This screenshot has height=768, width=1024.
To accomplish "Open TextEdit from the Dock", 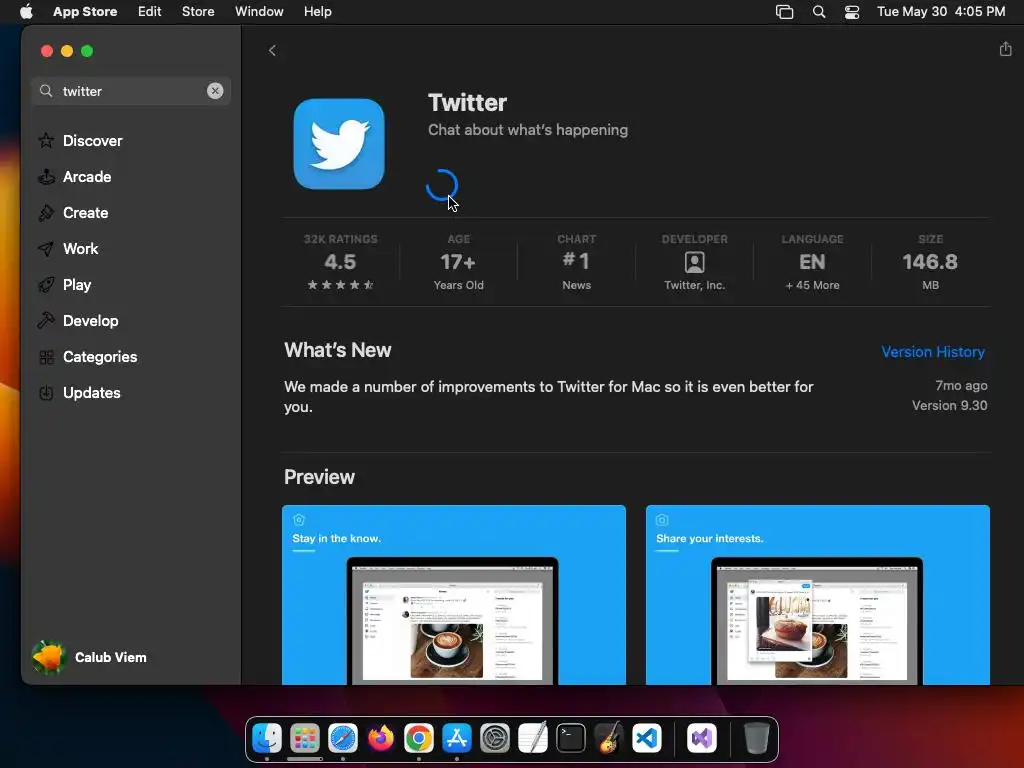I will coord(533,739).
